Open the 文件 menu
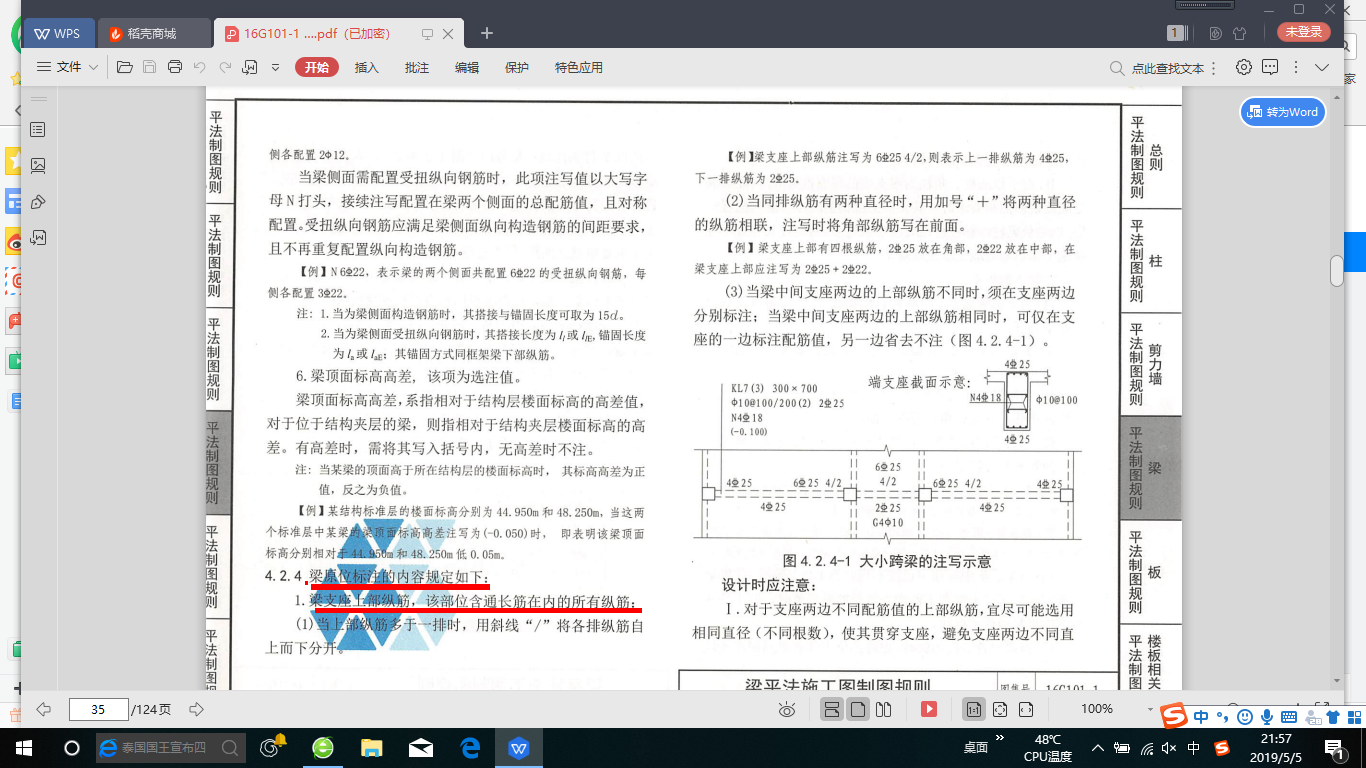Viewport: 1366px width, 768px height. tap(67, 67)
